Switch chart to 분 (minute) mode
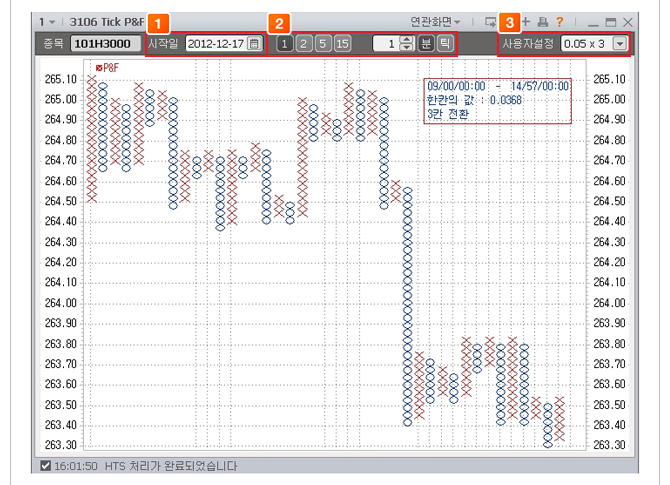The image size is (670, 485). pos(426,43)
